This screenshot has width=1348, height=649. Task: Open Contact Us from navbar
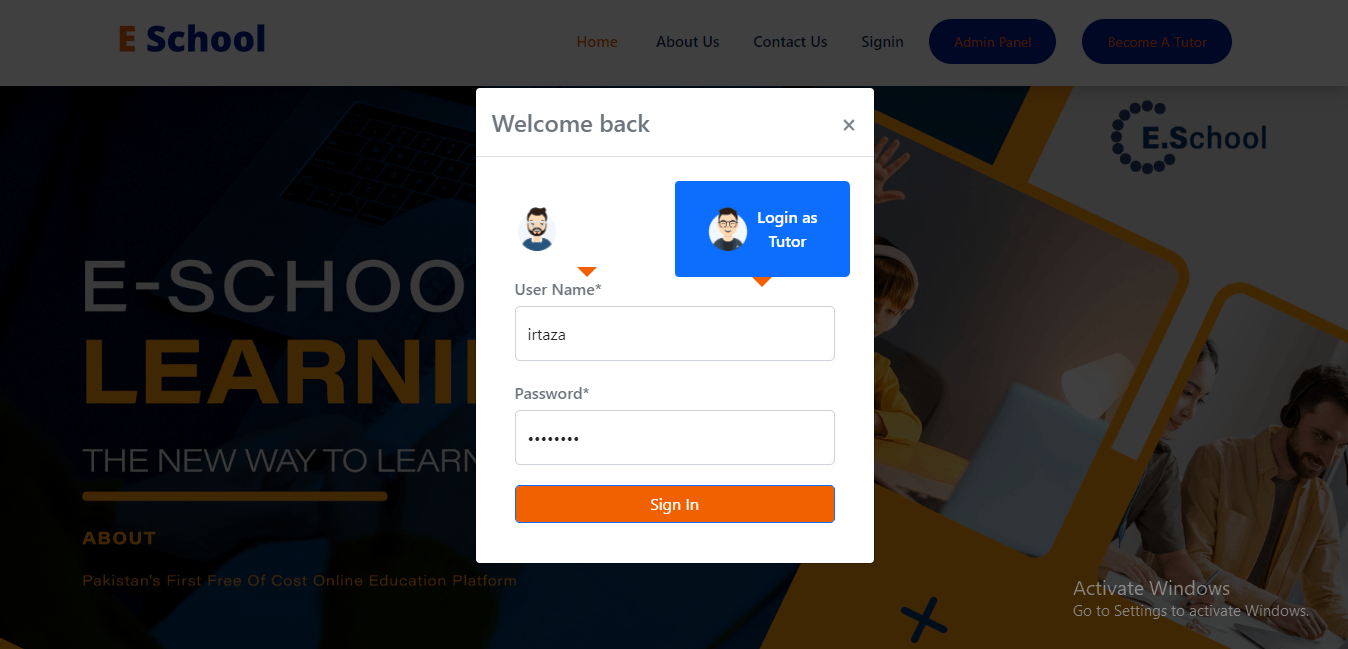(x=790, y=42)
